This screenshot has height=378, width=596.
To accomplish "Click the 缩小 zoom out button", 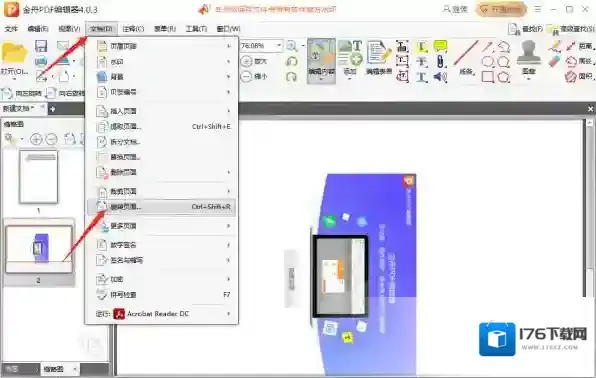I will pyautogui.click(x=254, y=76).
